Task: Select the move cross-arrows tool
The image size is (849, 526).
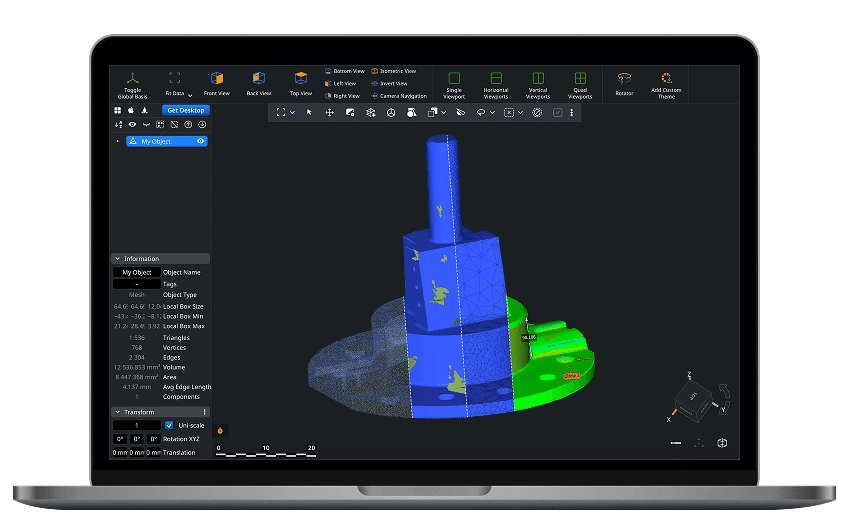Action: (x=329, y=112)
